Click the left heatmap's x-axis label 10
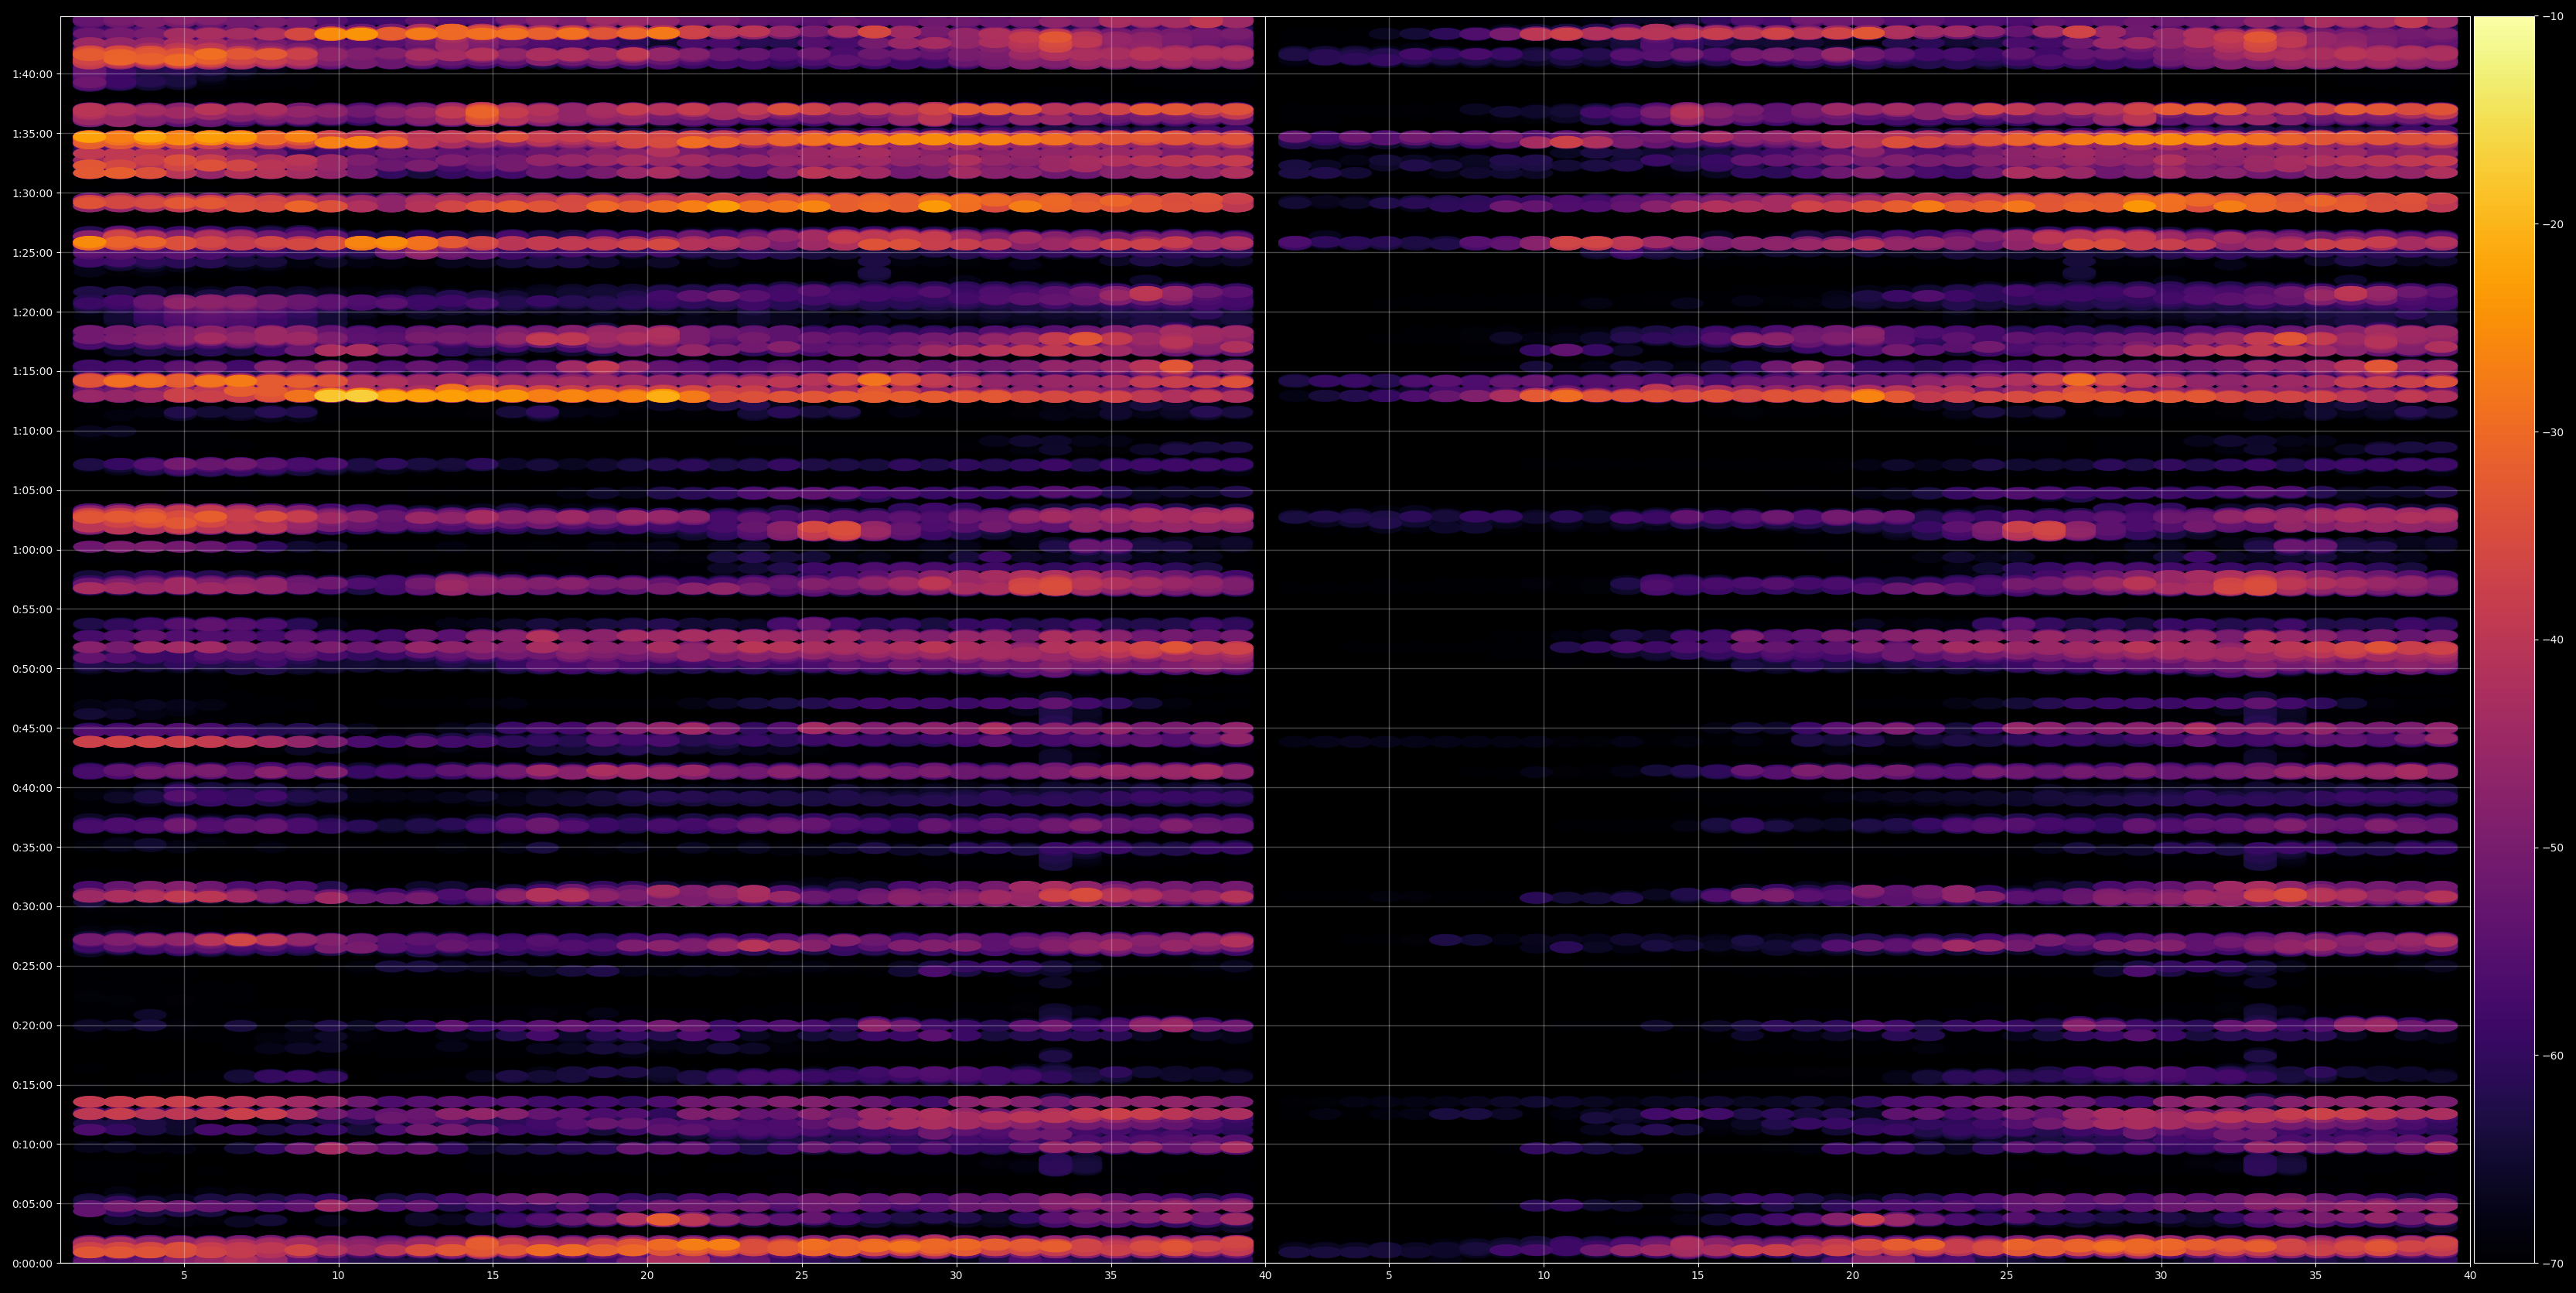The height and width of the screenshot is (1293, 2576). 338,1276
